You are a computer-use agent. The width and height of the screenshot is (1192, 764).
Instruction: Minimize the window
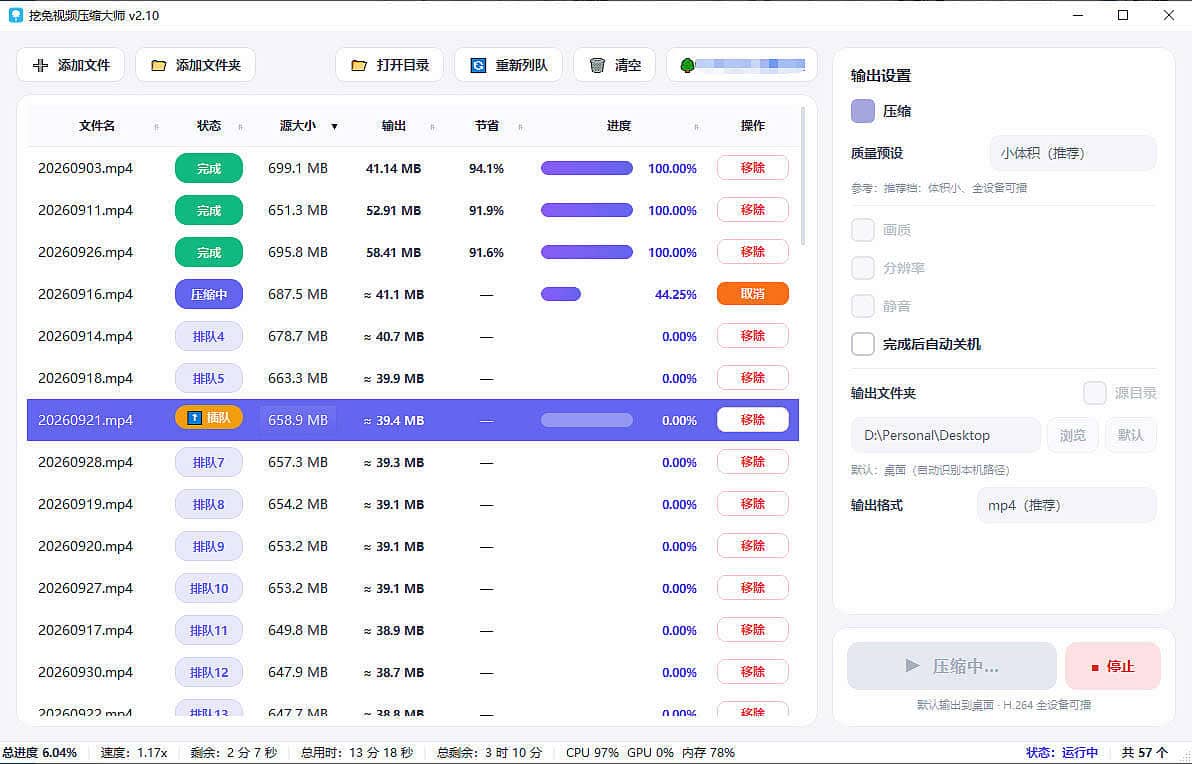[1078, 15]
